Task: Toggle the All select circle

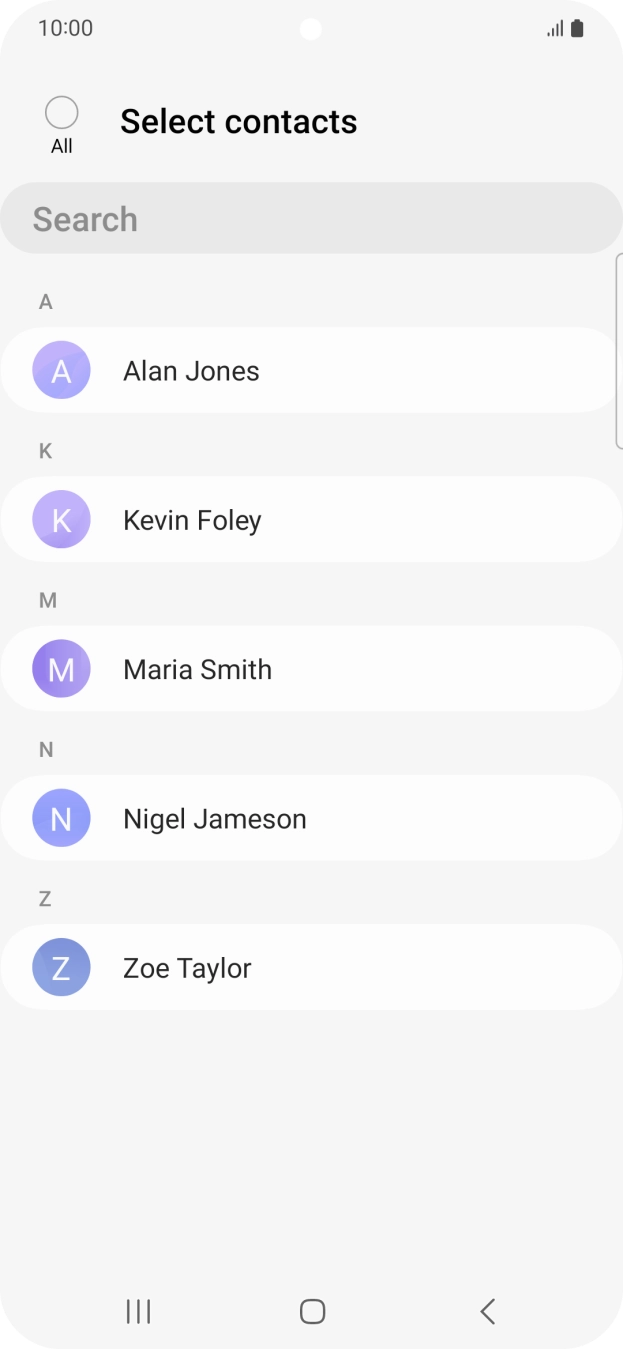Action: [62, 114]
